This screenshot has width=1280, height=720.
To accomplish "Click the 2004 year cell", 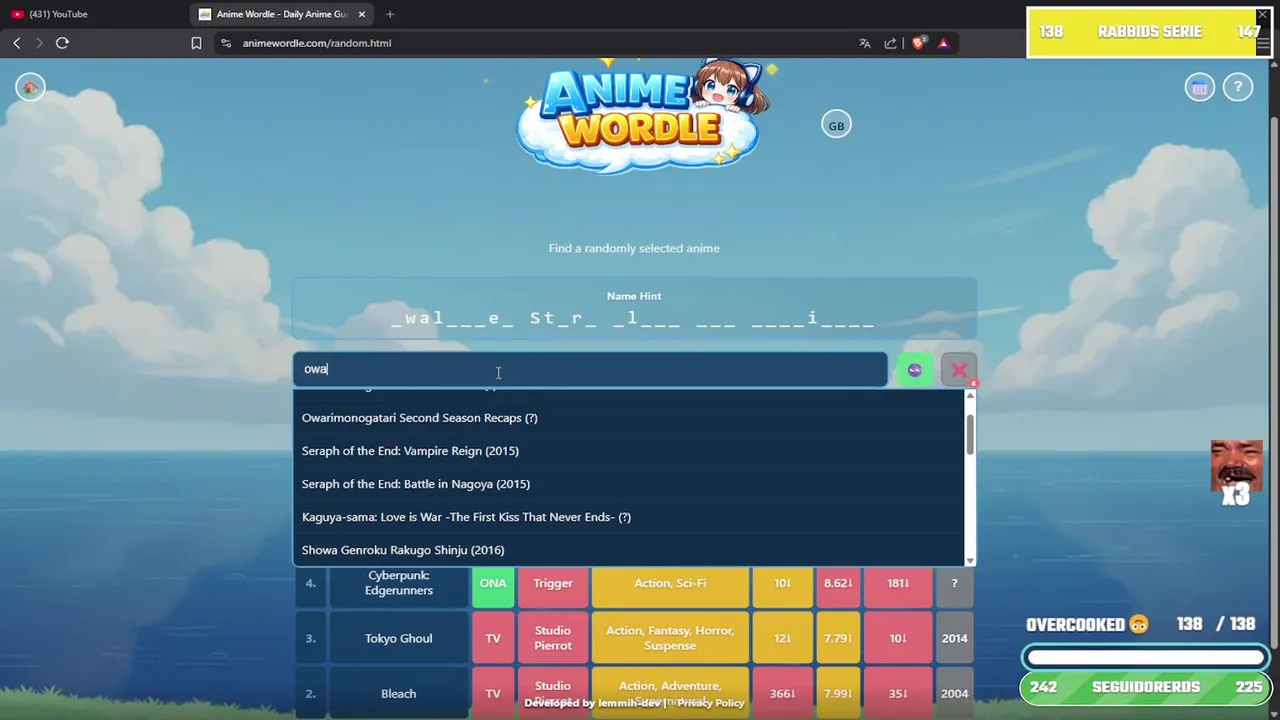I will point(954,693).
